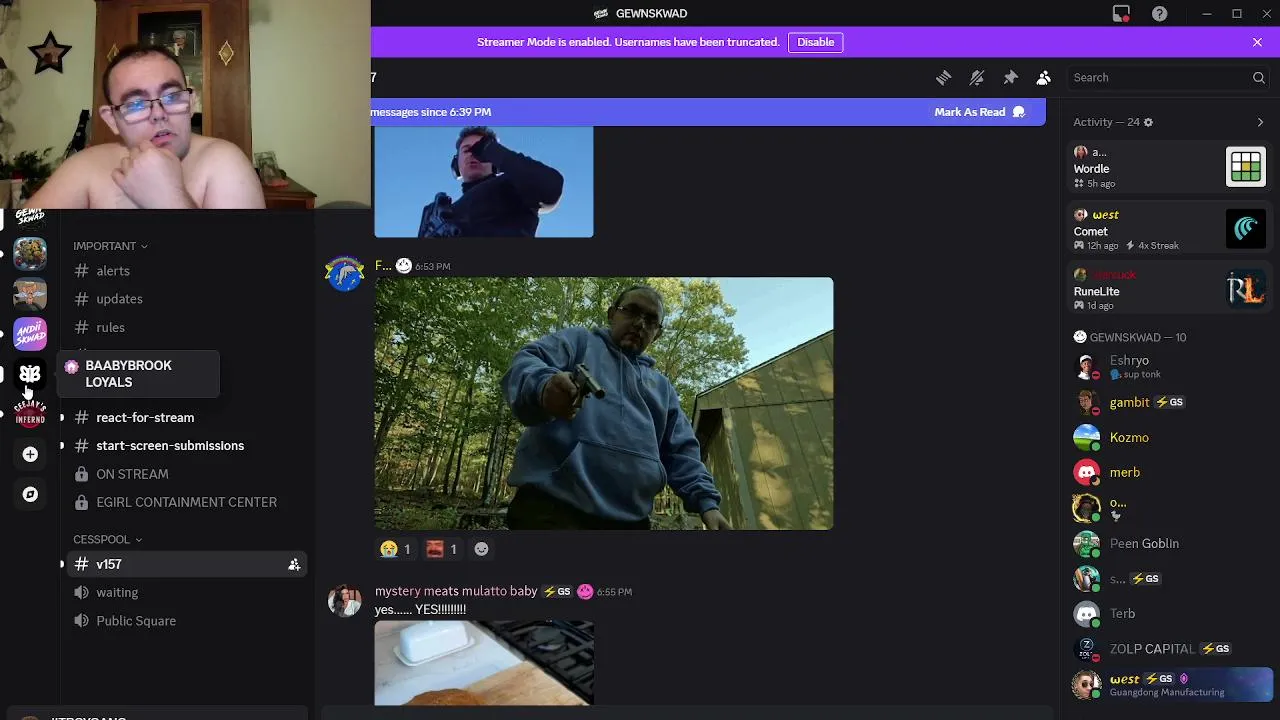Toggle the red face emoji reaction

442,549
